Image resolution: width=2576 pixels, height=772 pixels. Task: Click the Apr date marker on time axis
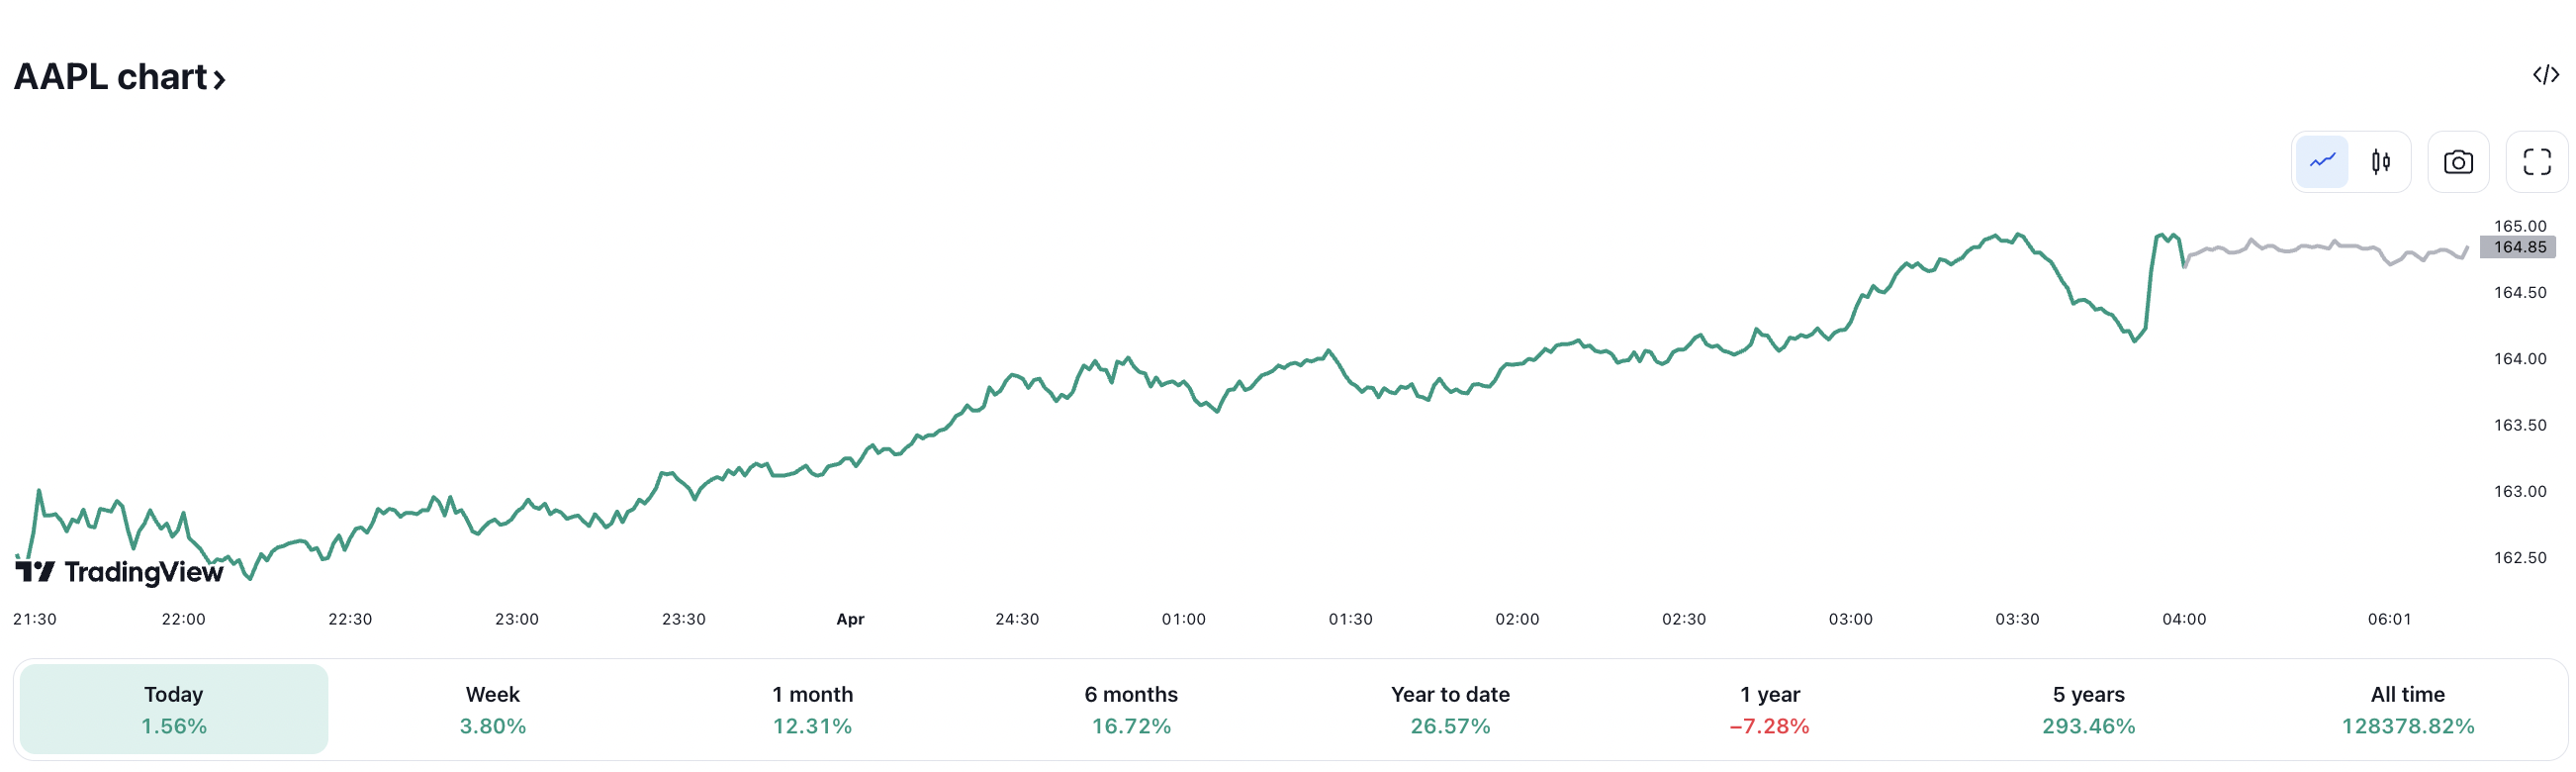tap(850, 619)
